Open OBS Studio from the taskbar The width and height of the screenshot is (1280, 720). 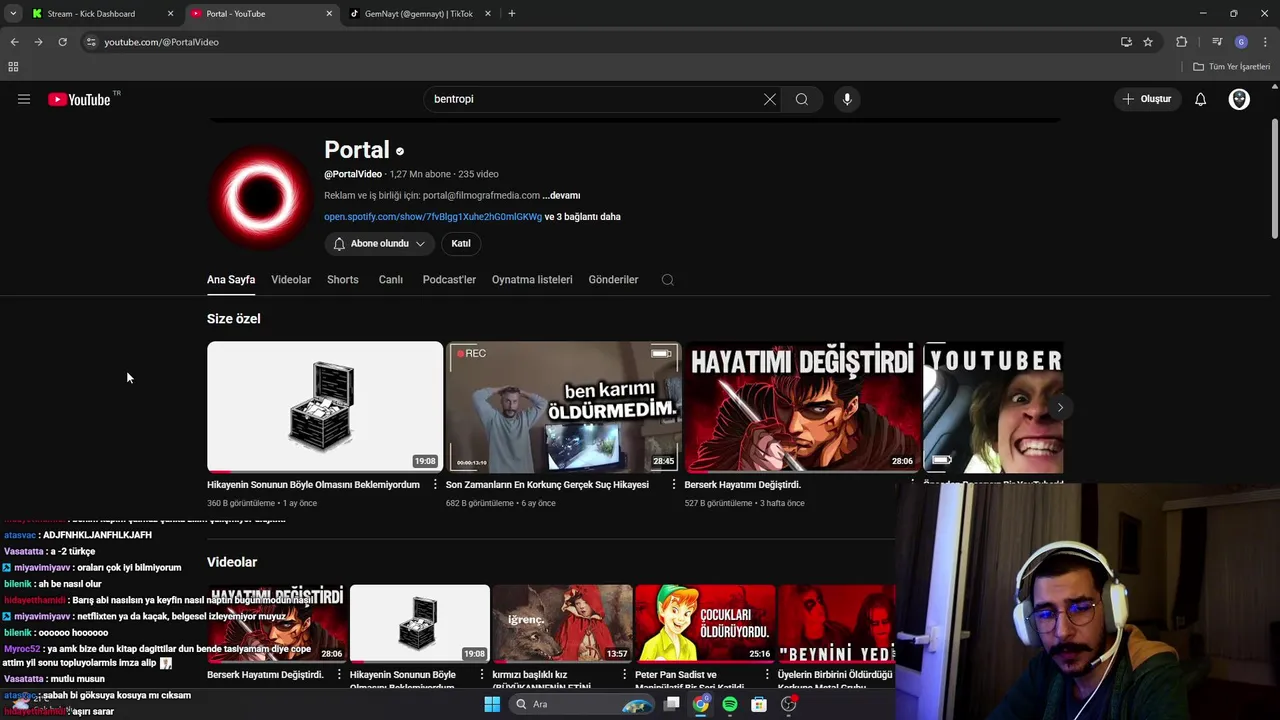(788, 704)
